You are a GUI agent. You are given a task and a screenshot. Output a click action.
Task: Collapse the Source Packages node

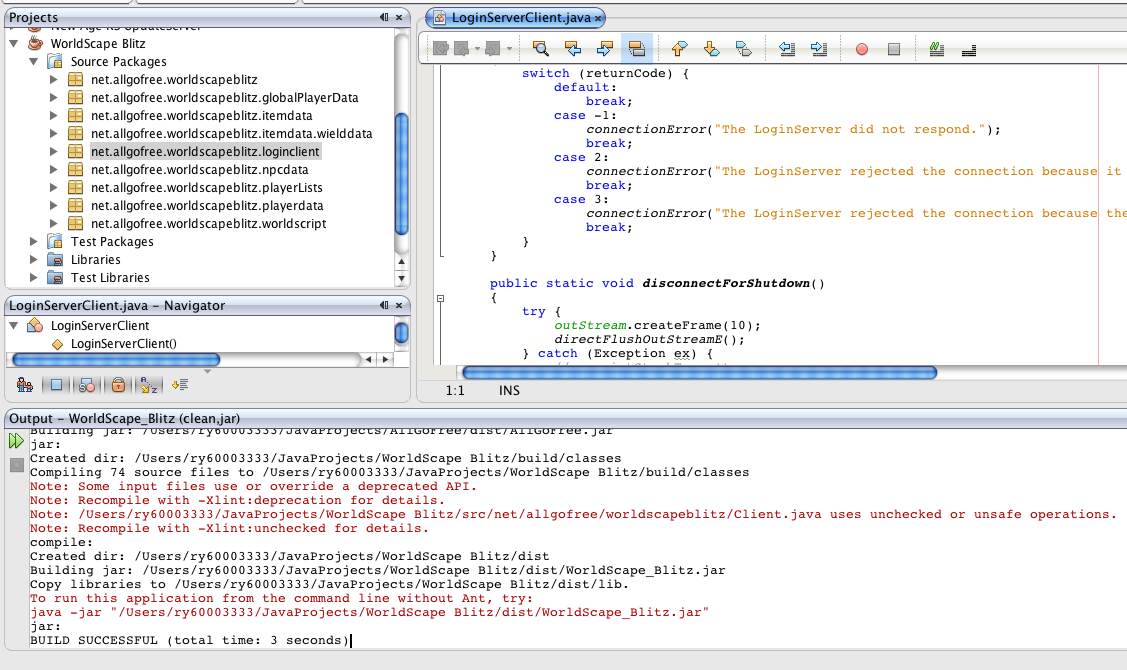(34, 62)
